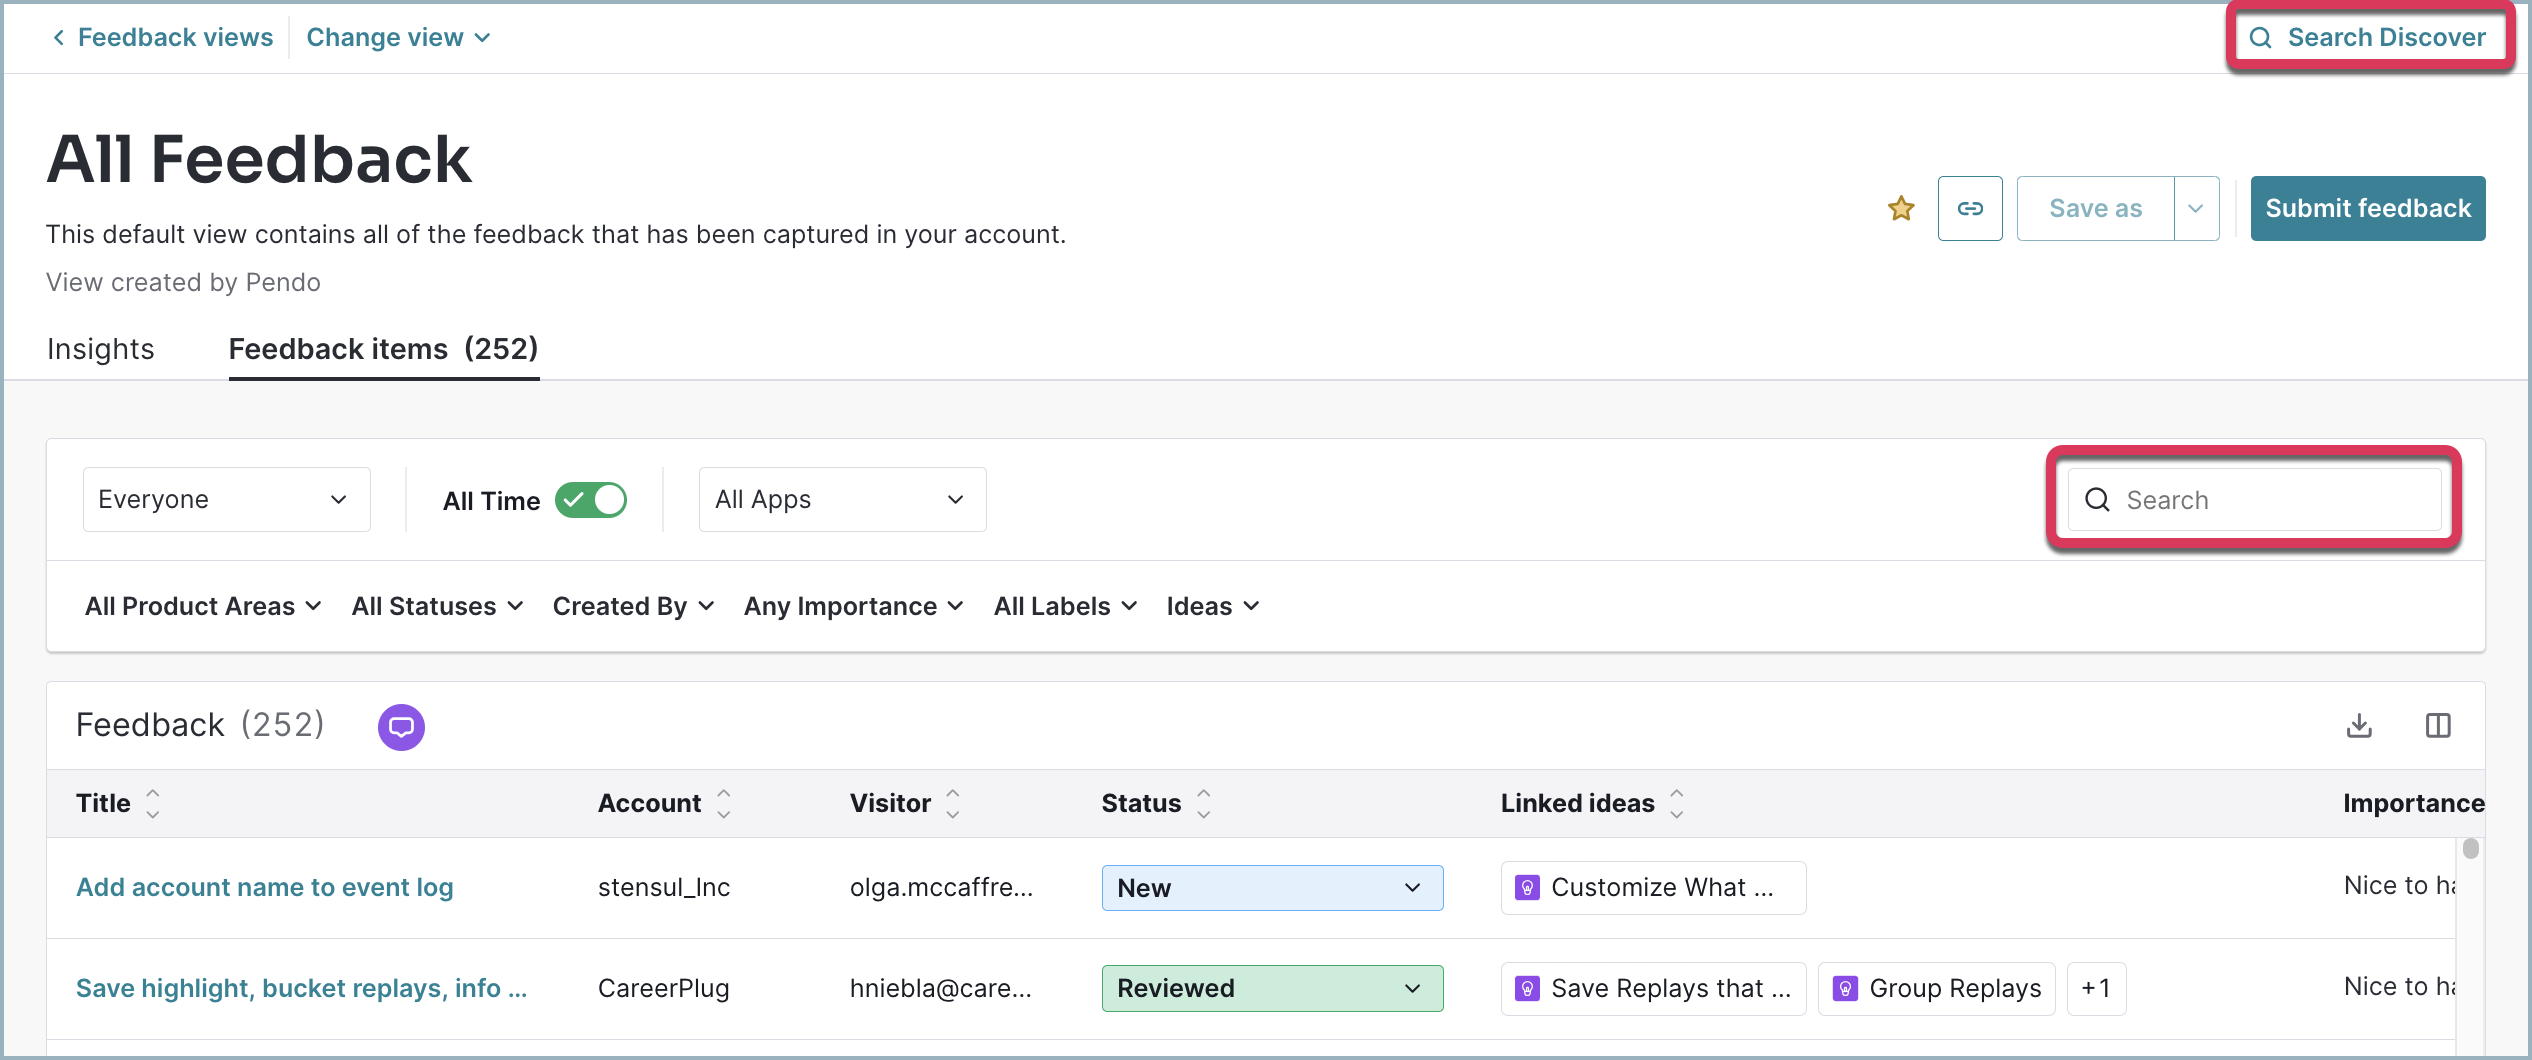The width and height of the screenshot is (2532, 1060).
Task: Sort by Title column arrows
Action: point(153,803)
